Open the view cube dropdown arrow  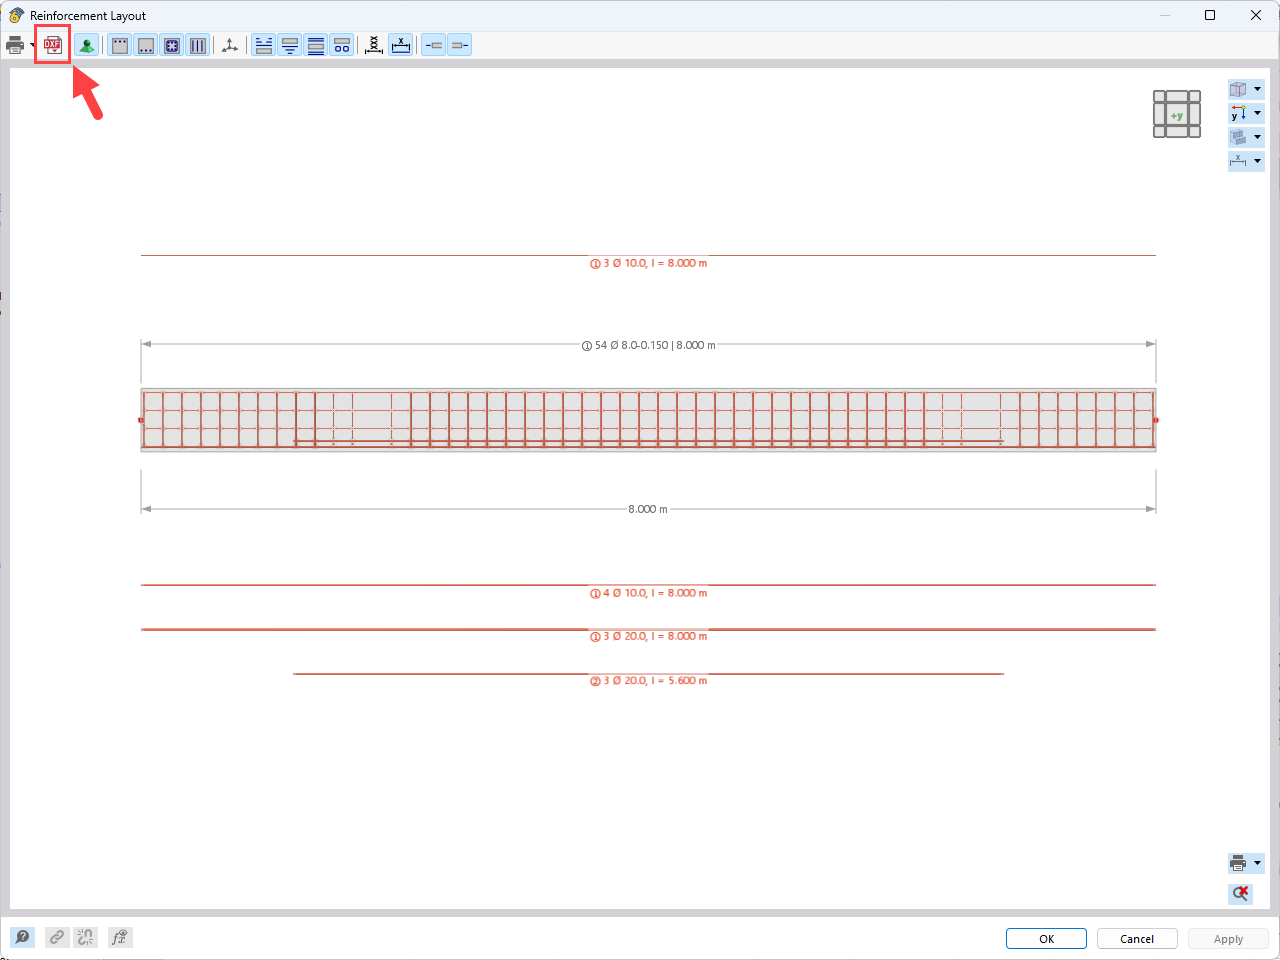1258,88
